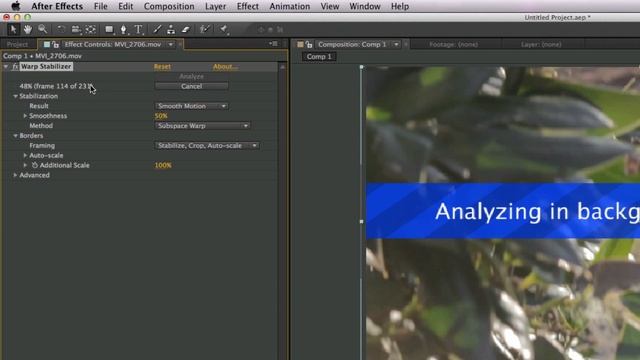Open the Composition menu
Viewport: 640px width, 360px height.
coord(169,6)
